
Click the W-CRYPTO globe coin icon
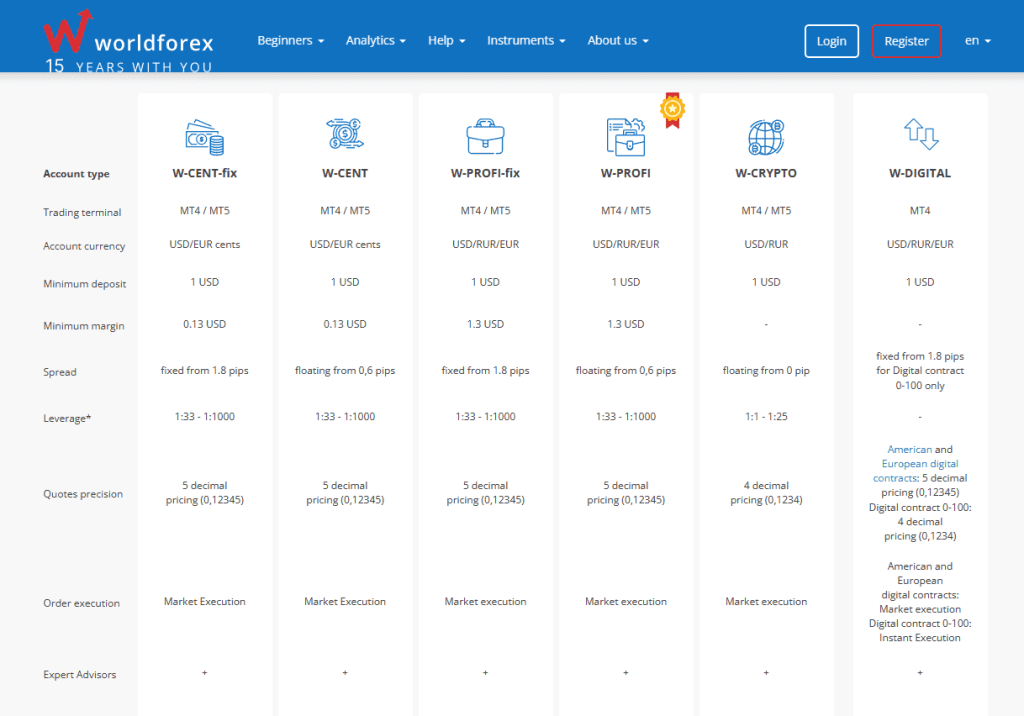tap(766, 137)
